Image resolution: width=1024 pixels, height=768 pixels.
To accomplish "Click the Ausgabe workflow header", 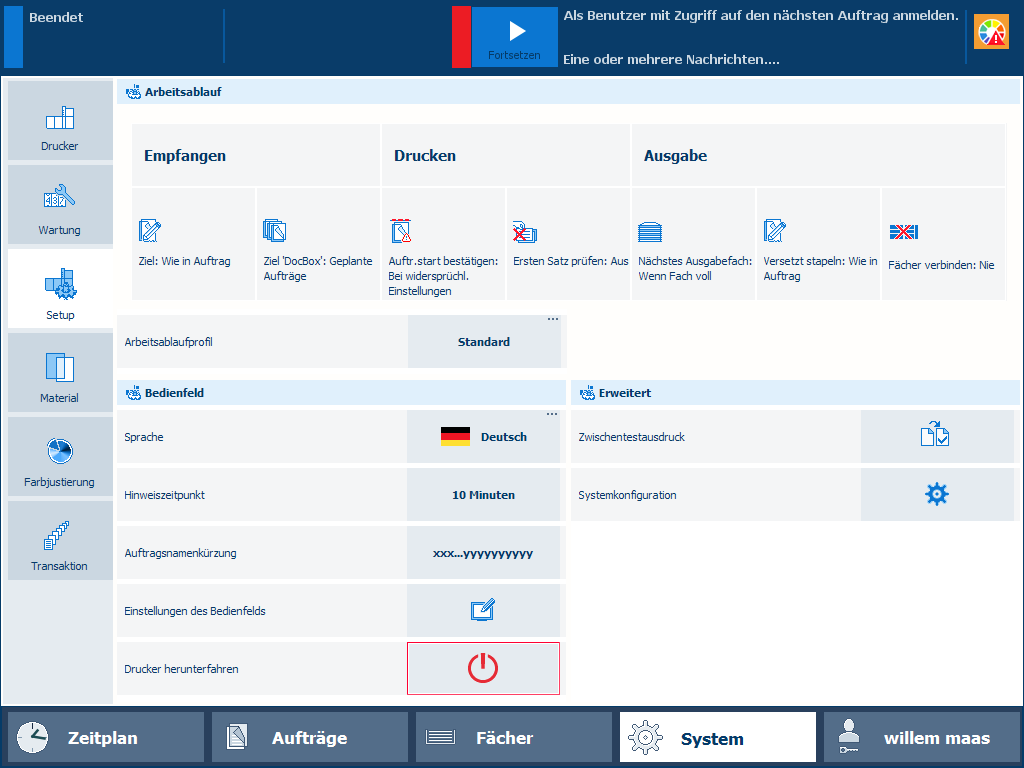I will [x=818, y=155].
